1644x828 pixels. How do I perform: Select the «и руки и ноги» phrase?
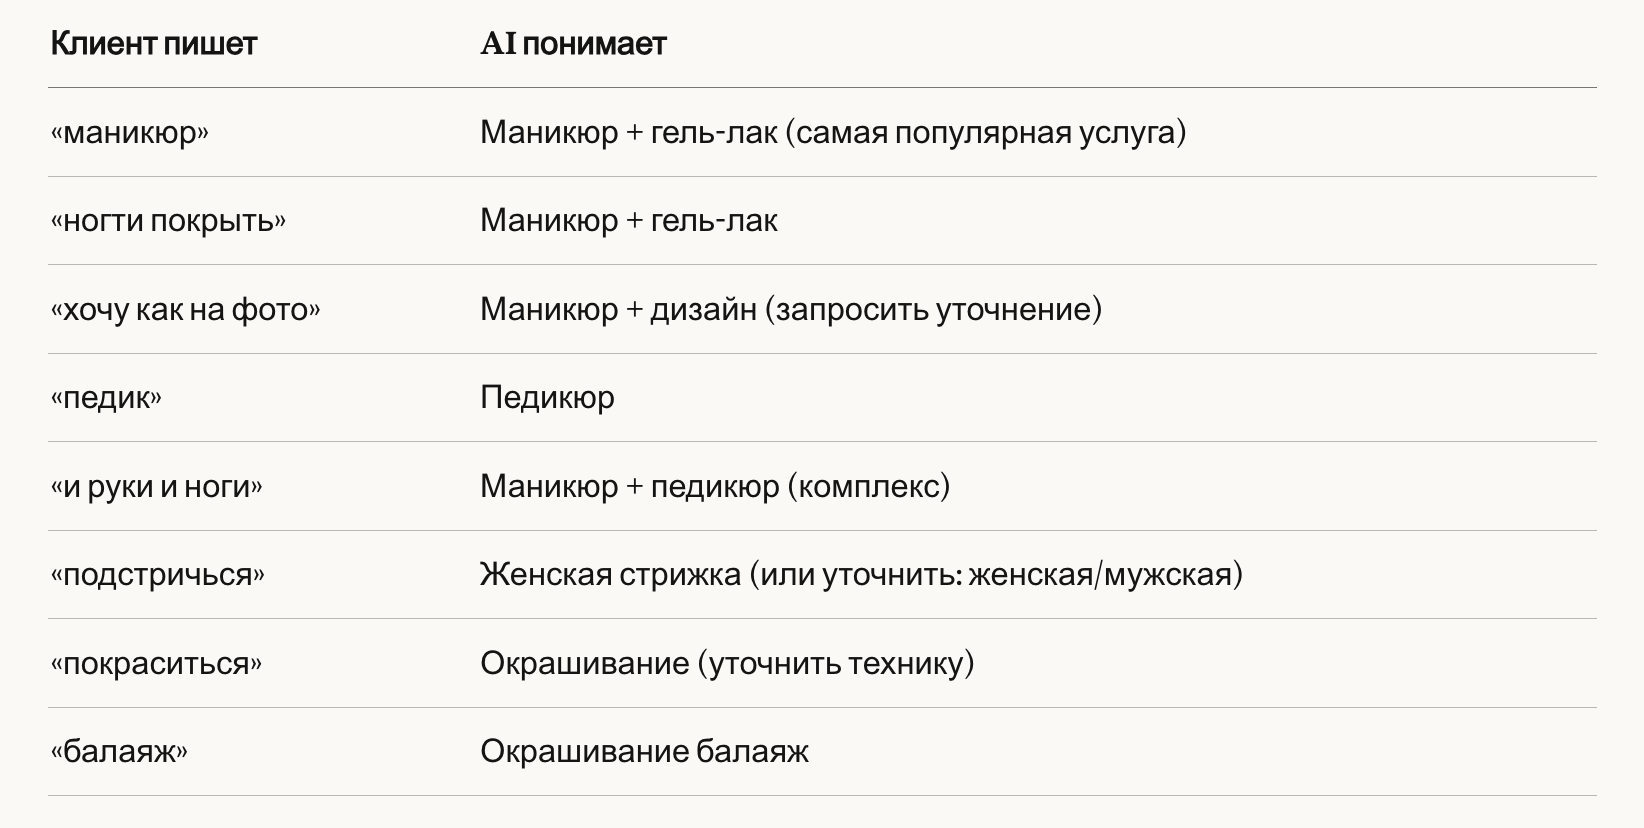point(156,487)
